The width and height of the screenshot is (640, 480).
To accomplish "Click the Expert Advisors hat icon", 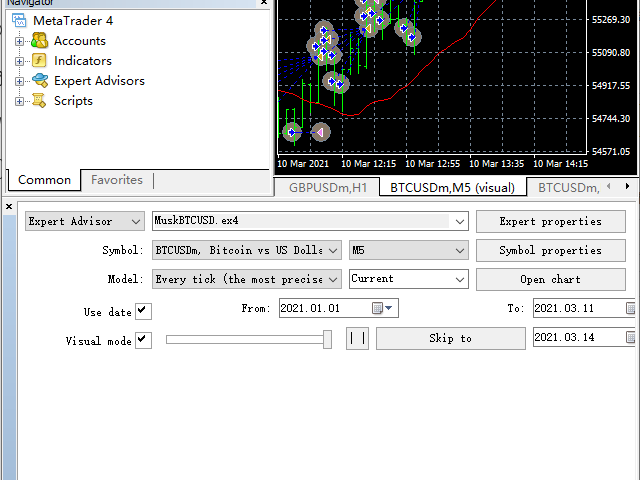I will coord(40,81).
